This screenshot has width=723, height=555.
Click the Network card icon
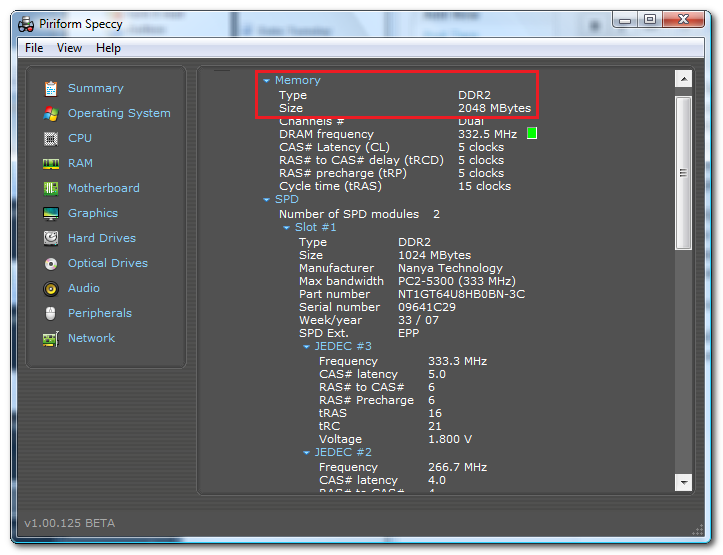point(51,339)
